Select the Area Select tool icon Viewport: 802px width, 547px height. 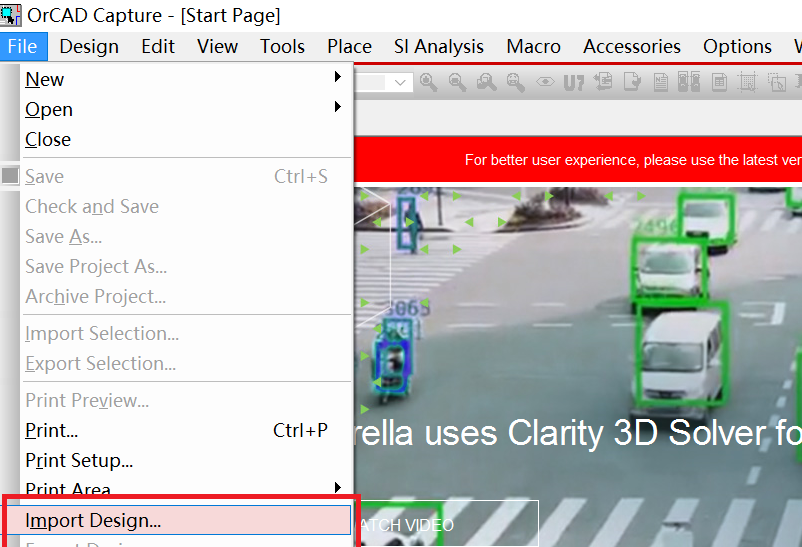coord(777,82)
